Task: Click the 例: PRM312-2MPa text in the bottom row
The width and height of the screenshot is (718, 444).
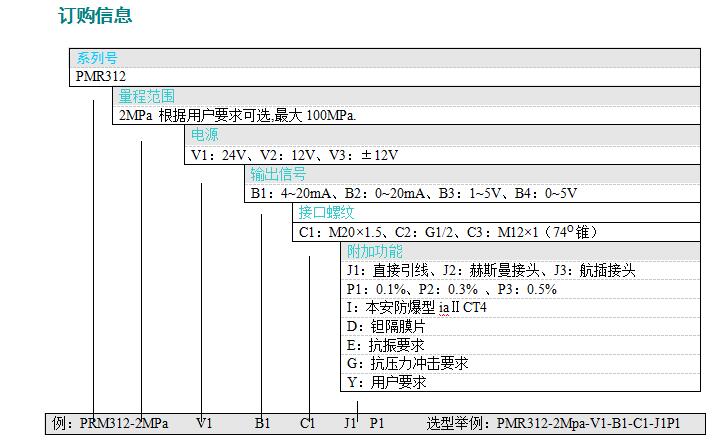Action: pyautogui.click(x=108, y=423)
